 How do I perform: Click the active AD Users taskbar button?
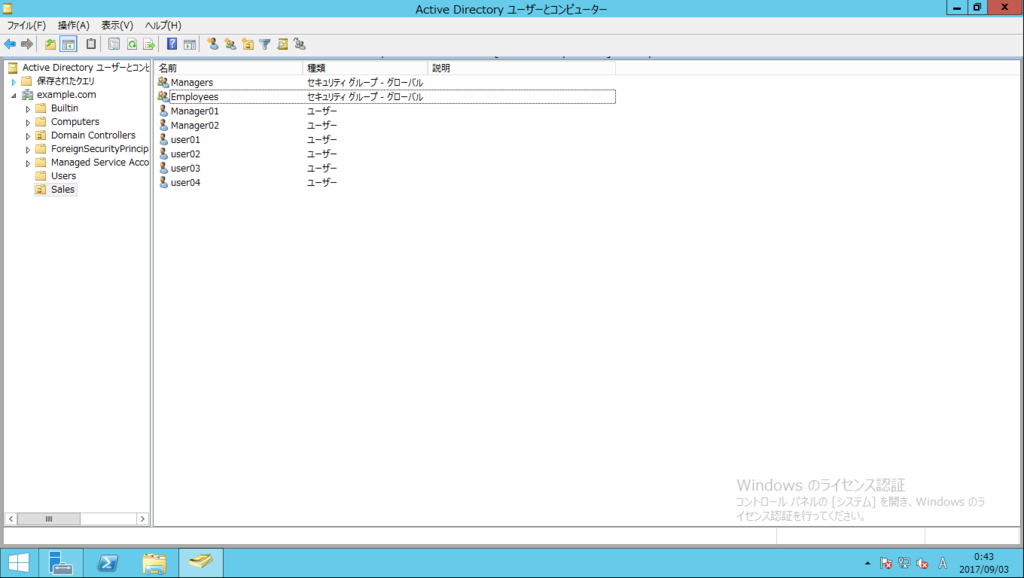point(200,563)
